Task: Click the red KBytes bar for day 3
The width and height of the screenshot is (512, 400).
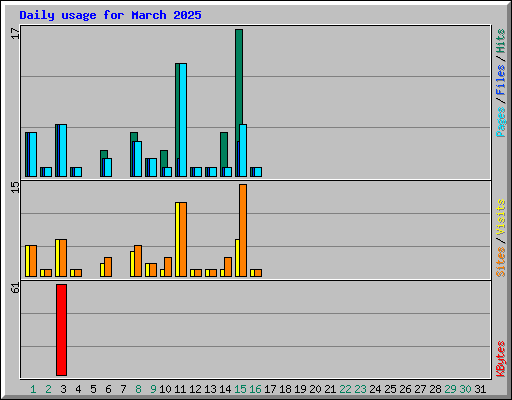Action: tap(61, 330)
